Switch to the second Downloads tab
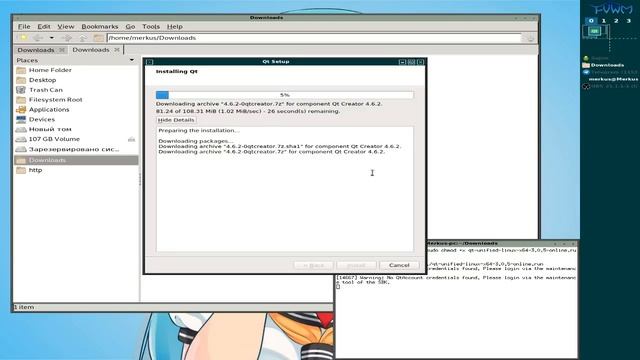The height and width of the screenshot is (360, 640). (91, 50)
